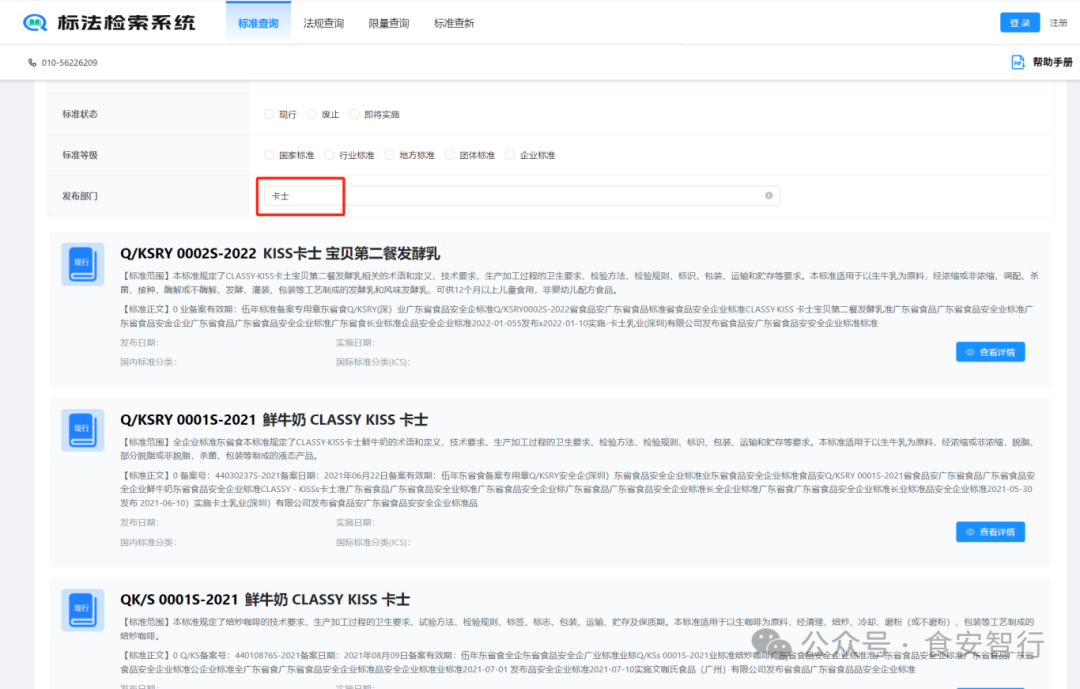
Task: View details of Q/KSRY 0001S-2021 via 查看详情
Action: coord(990,532)
